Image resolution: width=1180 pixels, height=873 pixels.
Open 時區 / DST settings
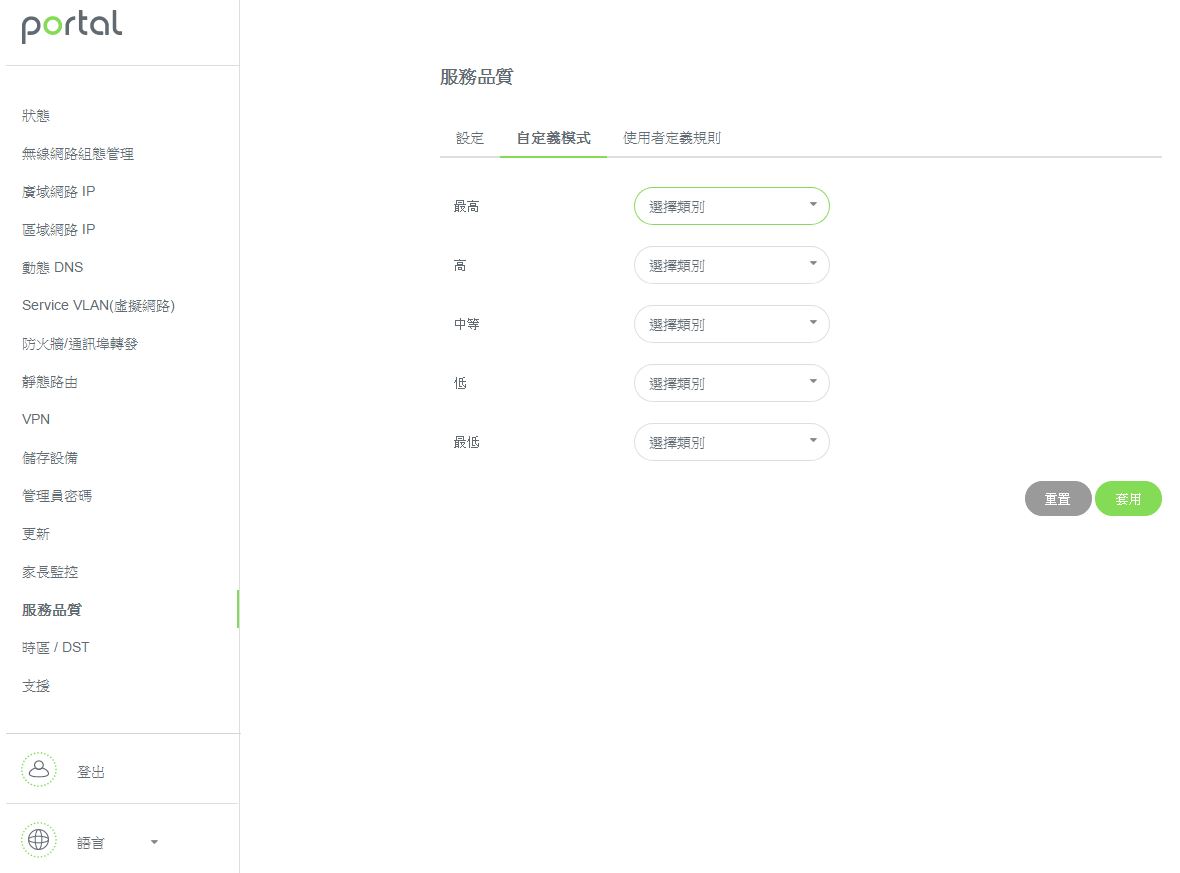click(x=56, y=647)
